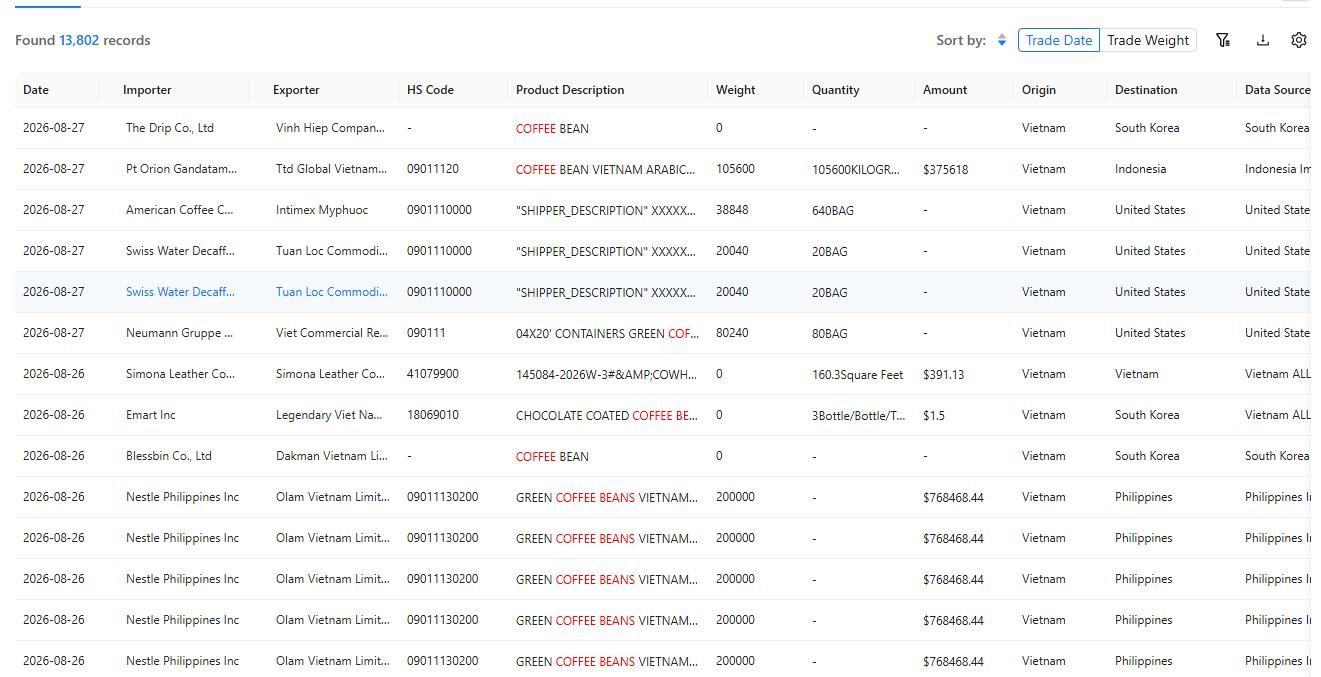1321x677 pixels.
Task: Click the Date column header
Action: coord(36,90)
